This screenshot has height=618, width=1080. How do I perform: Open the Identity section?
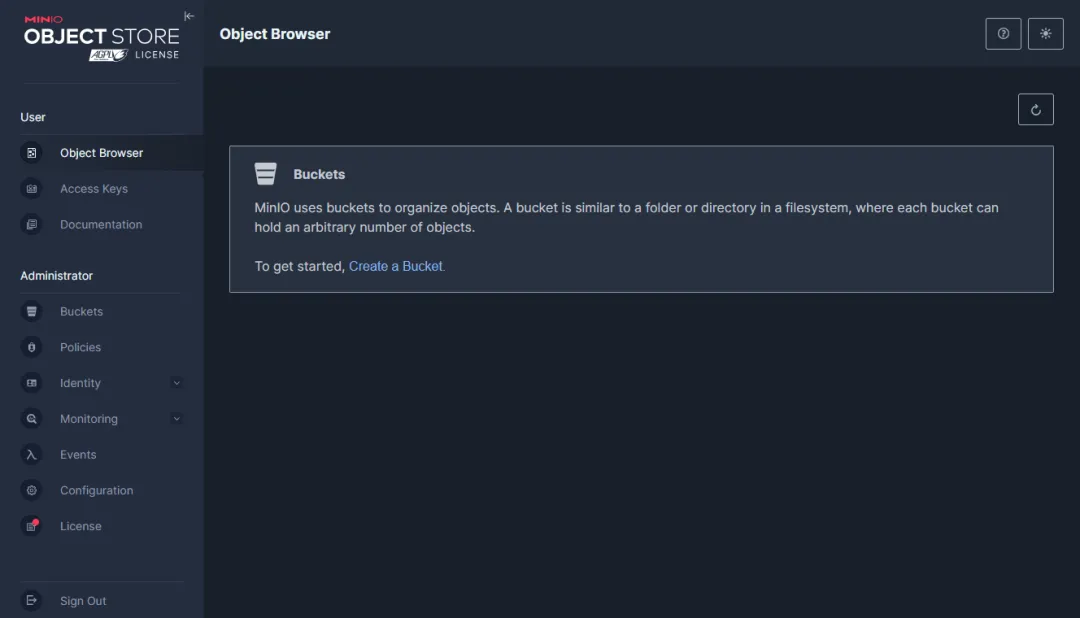[80, 383]
